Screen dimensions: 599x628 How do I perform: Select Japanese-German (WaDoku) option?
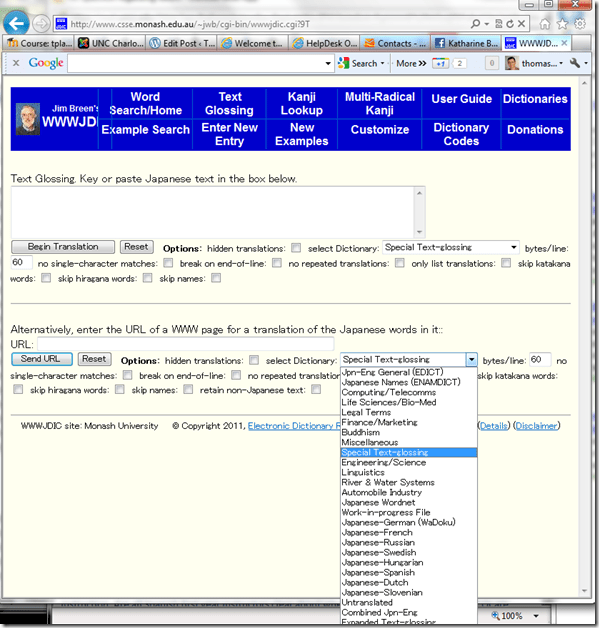408,522
